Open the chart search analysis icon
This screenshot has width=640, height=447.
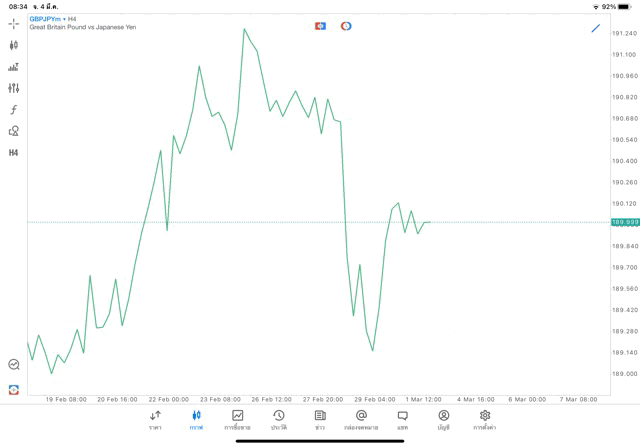tap(13, 365)
